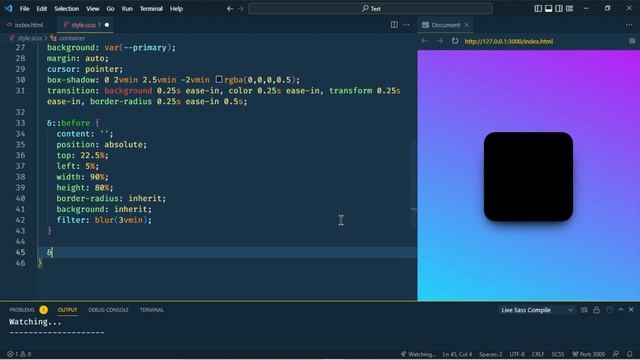Switch to the Terminal panel tab
This screenshot has height=360, width=640.
click(151, 310)
